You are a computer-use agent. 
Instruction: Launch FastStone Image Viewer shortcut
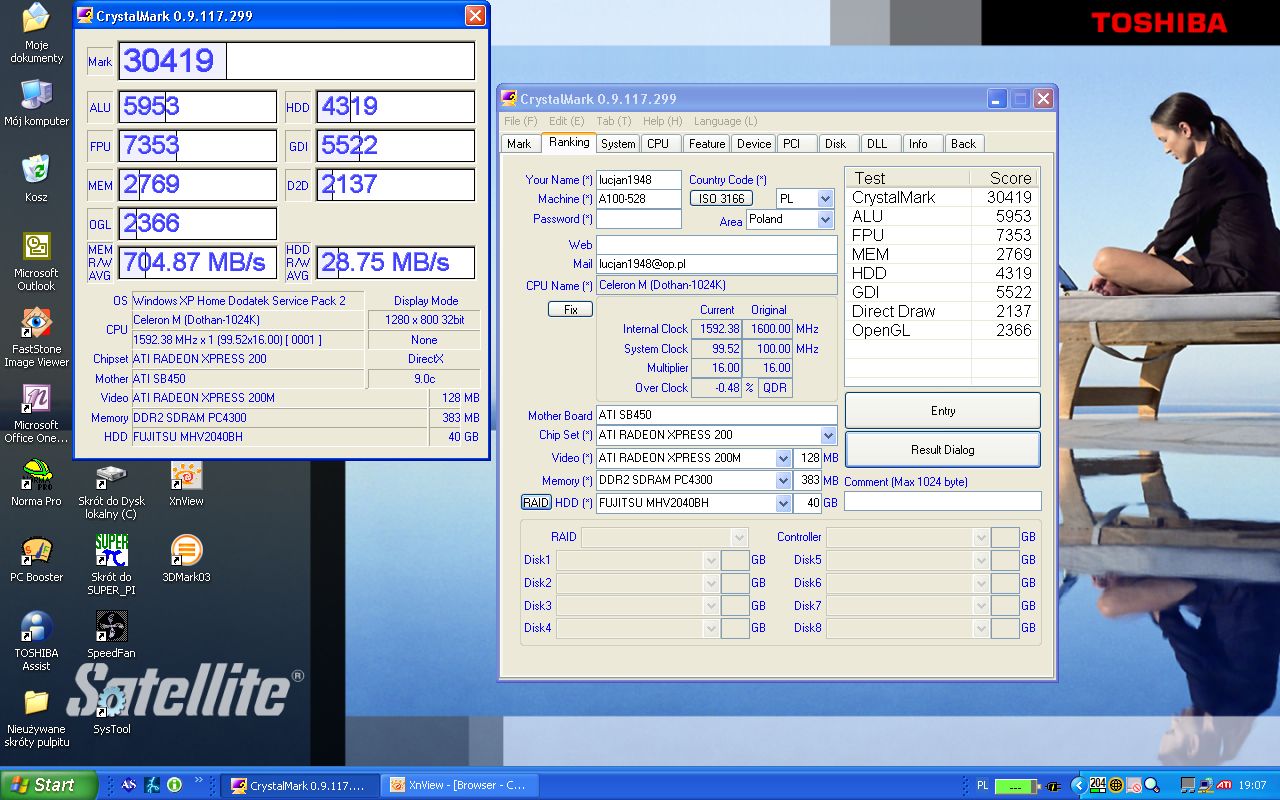[x=36, y=337]
